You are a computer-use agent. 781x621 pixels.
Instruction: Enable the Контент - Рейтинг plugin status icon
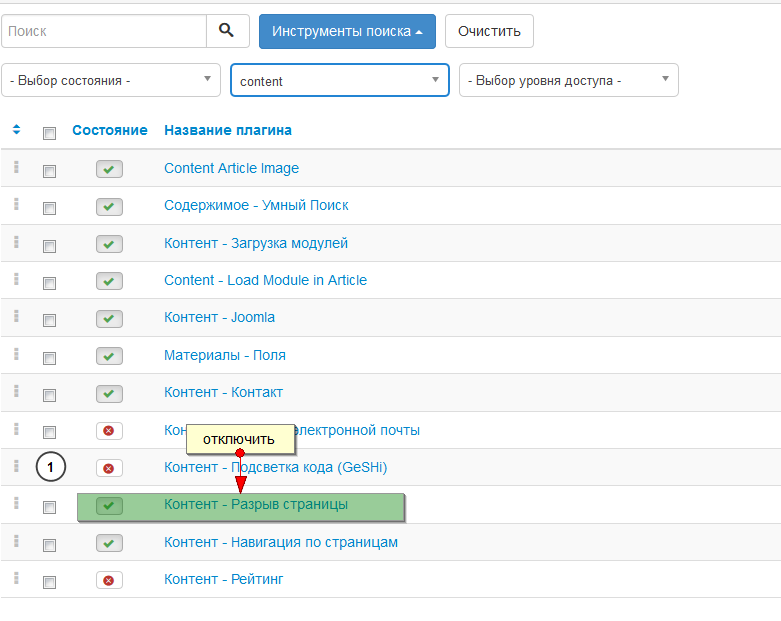pyautogui.click(x=109, y=580)
